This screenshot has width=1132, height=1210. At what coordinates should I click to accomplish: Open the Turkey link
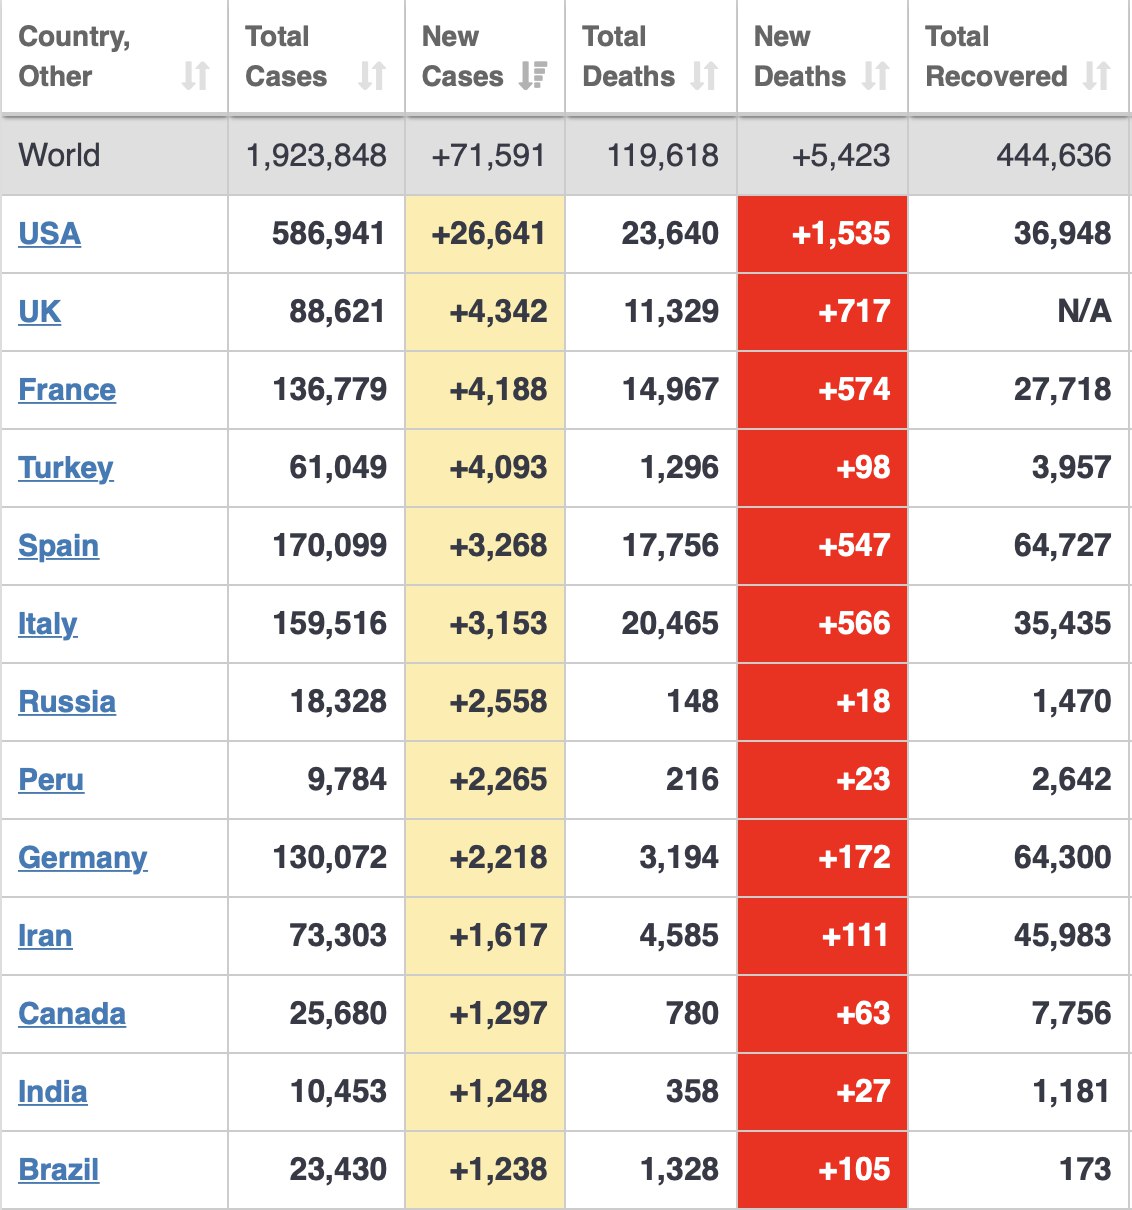point(66,468)
